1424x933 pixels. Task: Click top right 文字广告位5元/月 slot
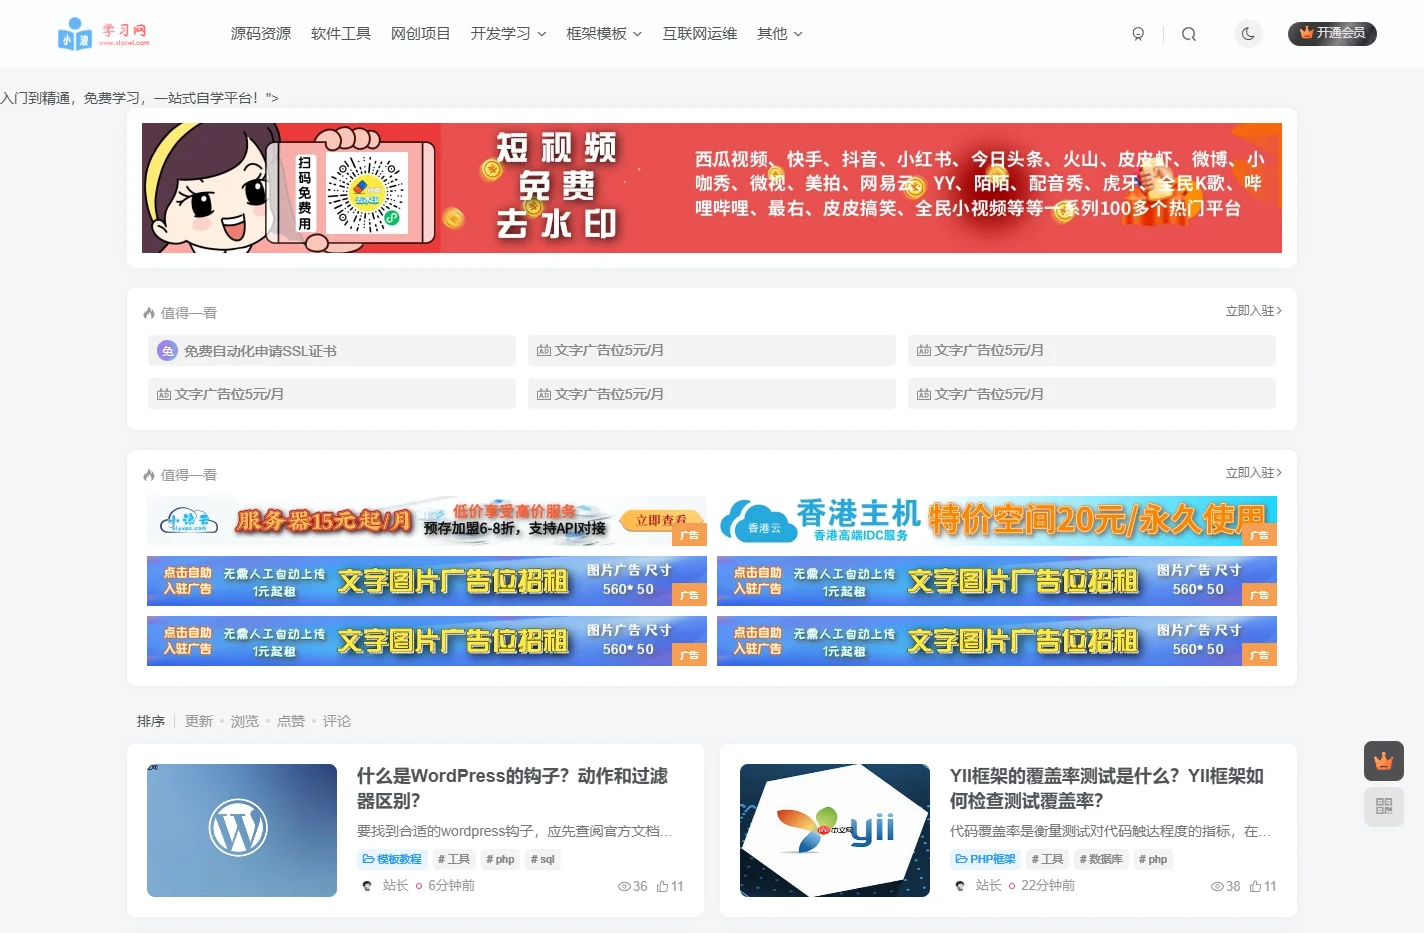point(1092,350)
